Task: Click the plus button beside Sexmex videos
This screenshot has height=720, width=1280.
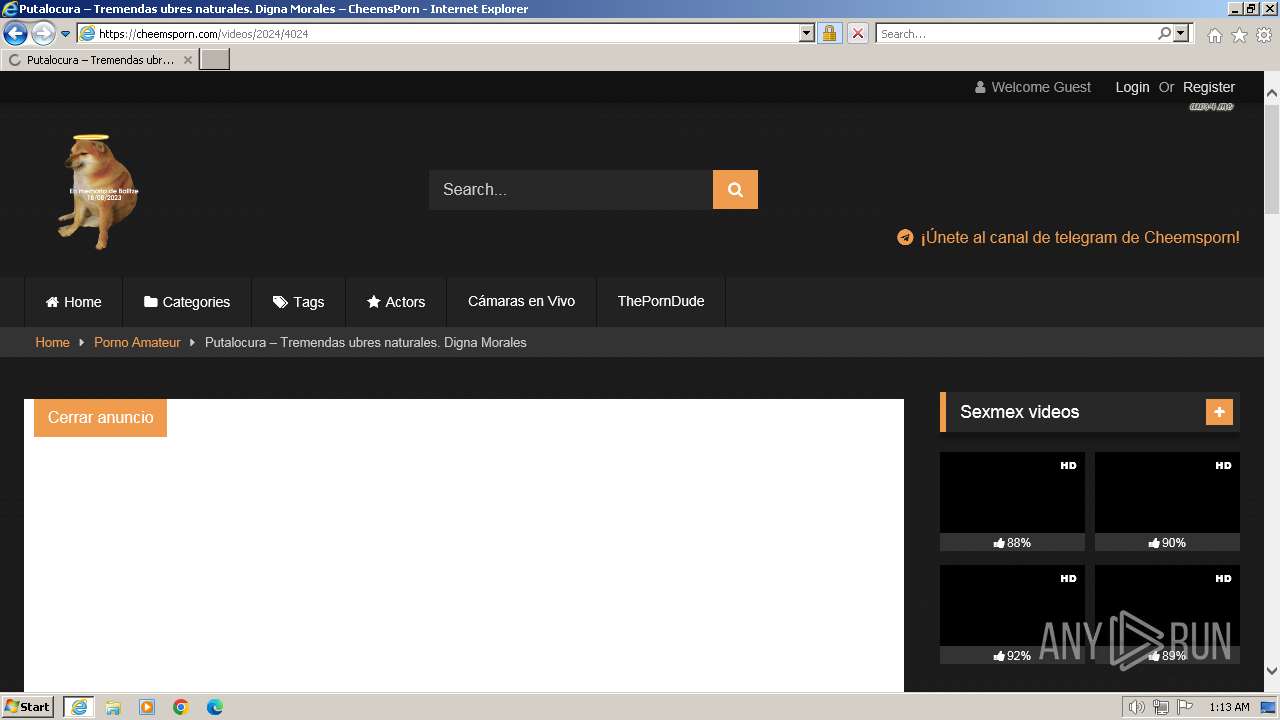Action: click(x=1219, y=412)
